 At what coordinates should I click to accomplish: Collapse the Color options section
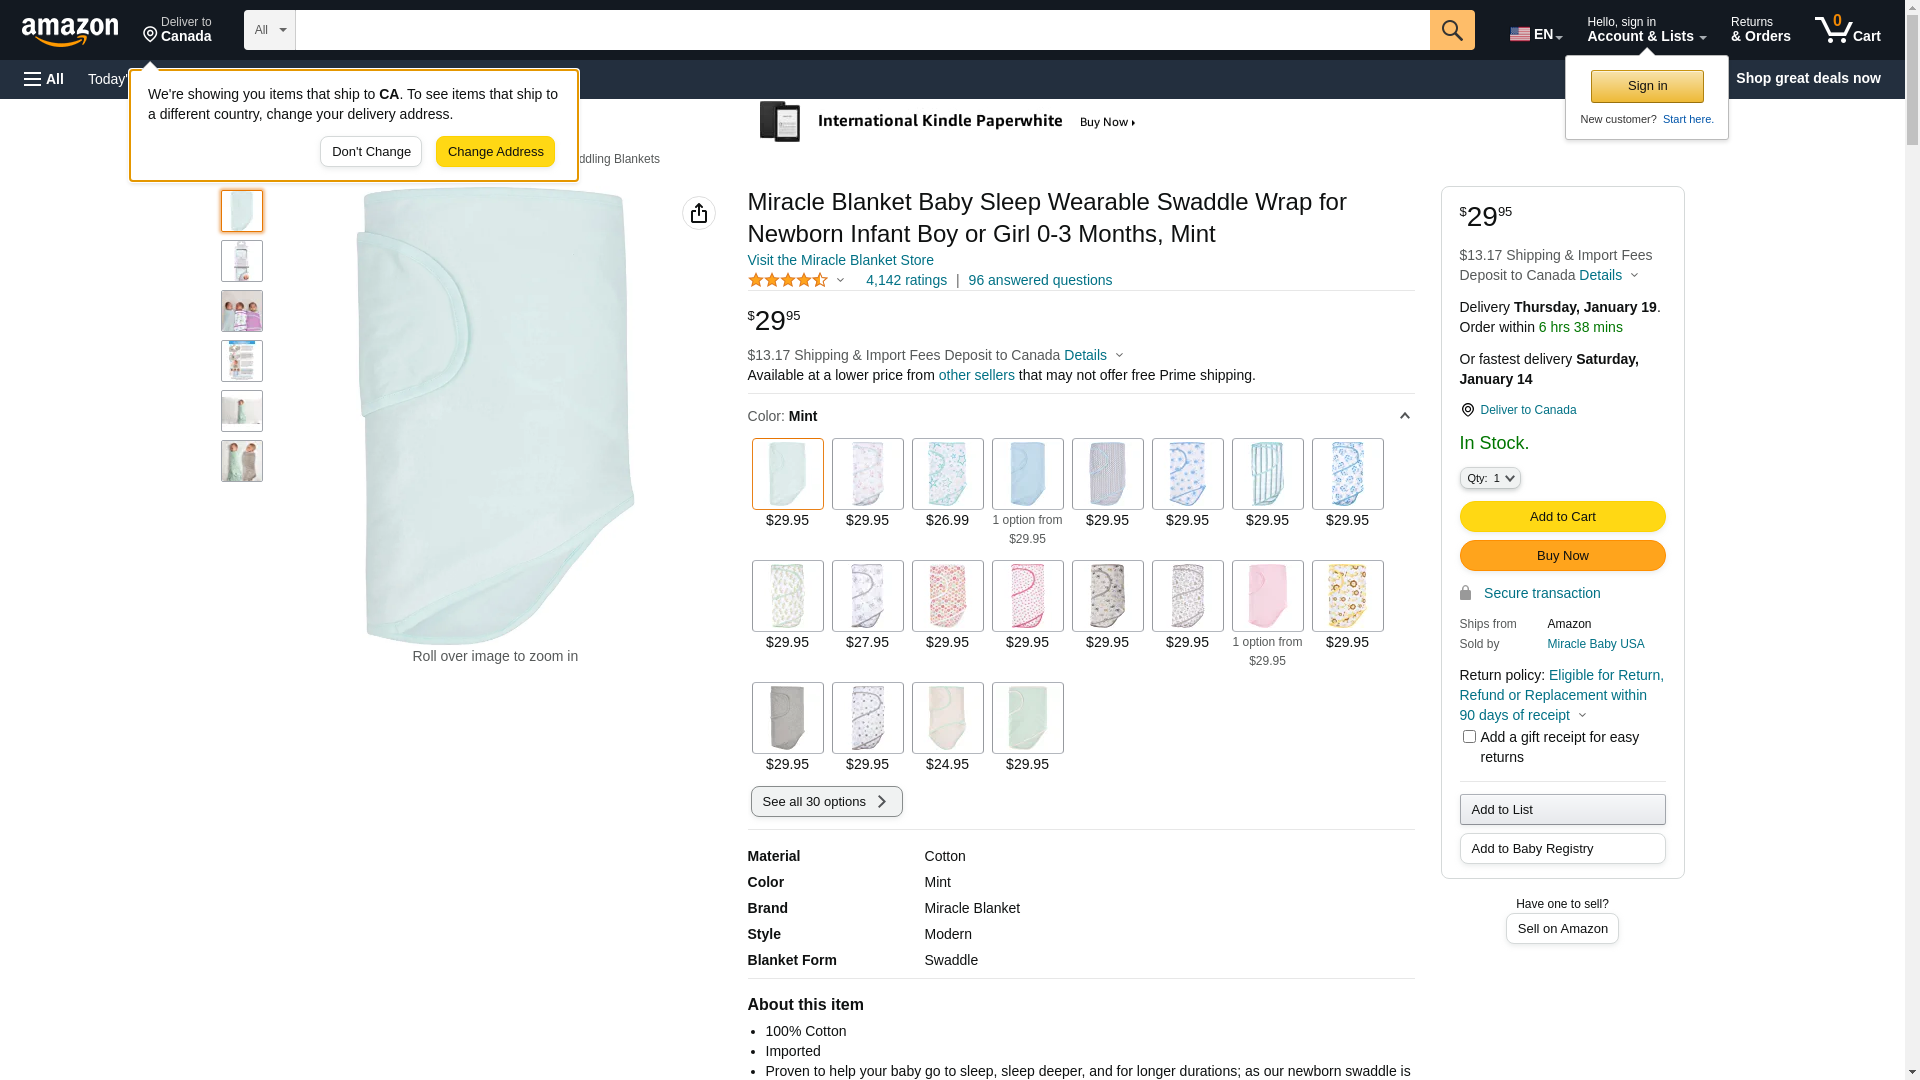1404,417
